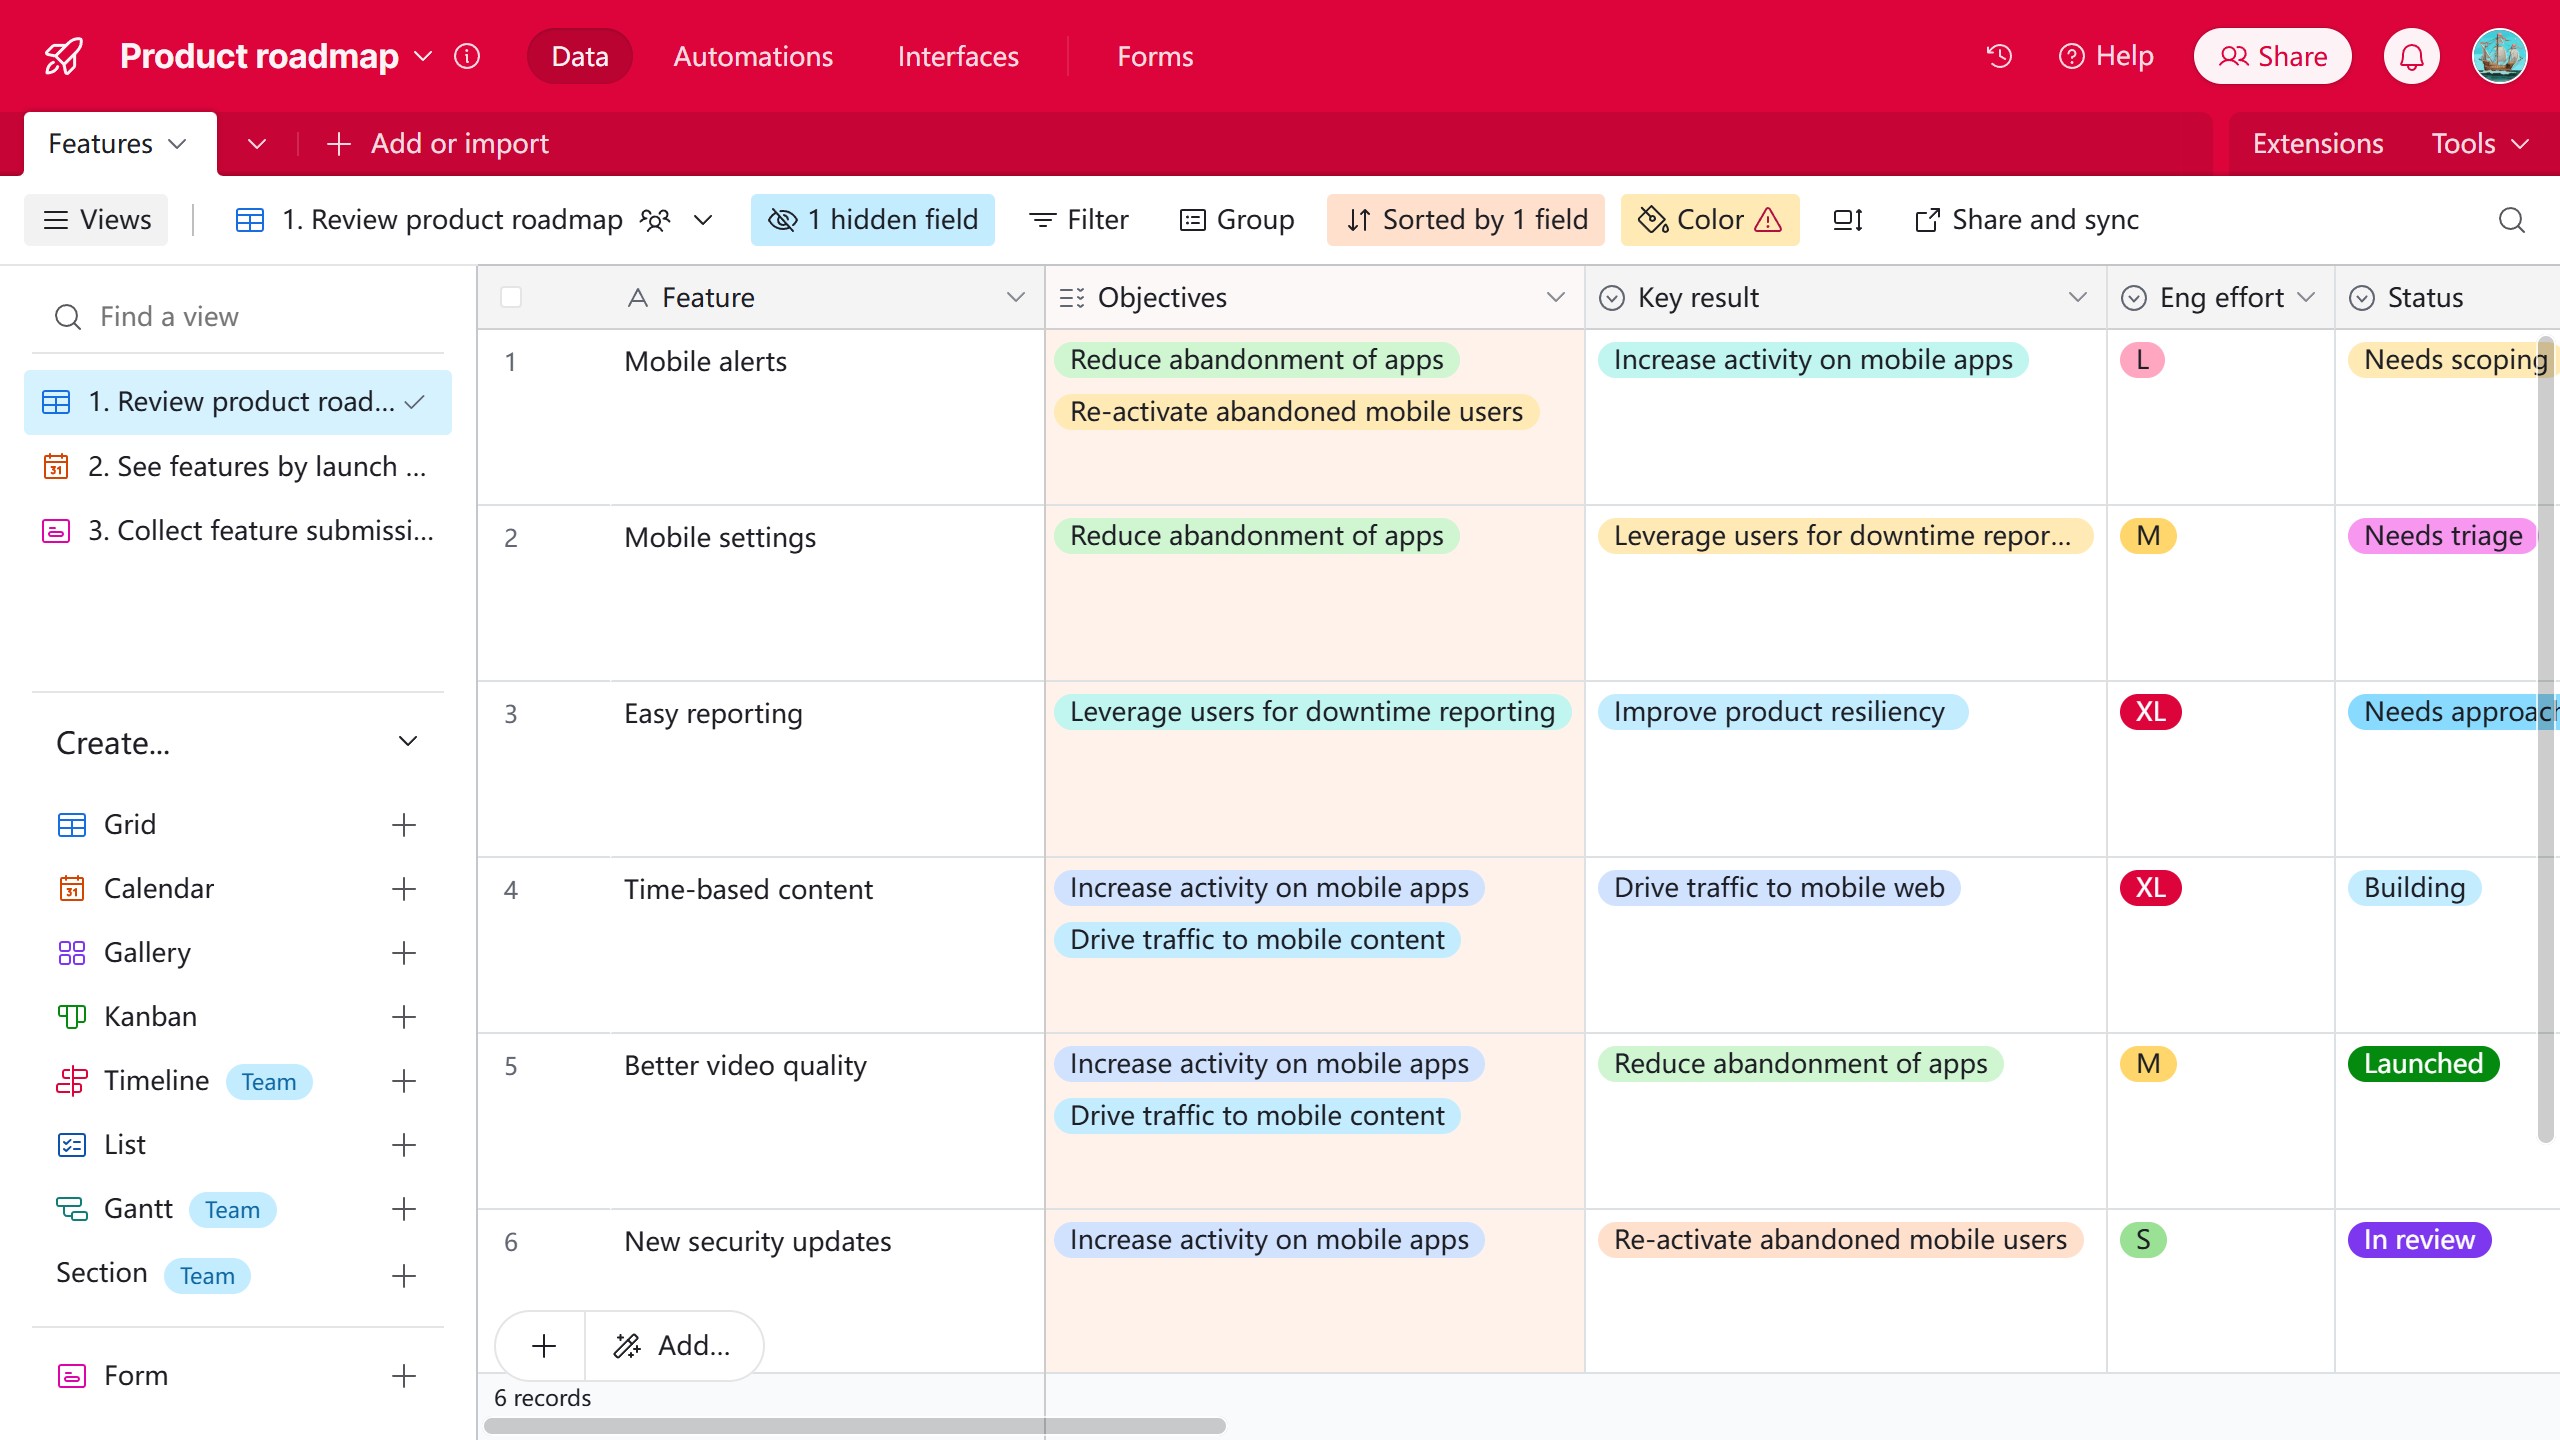This screenshot has height=1440, width=2560.
Task: Click the Share button
Action: pyautogui.click(x=2272, y=56)
